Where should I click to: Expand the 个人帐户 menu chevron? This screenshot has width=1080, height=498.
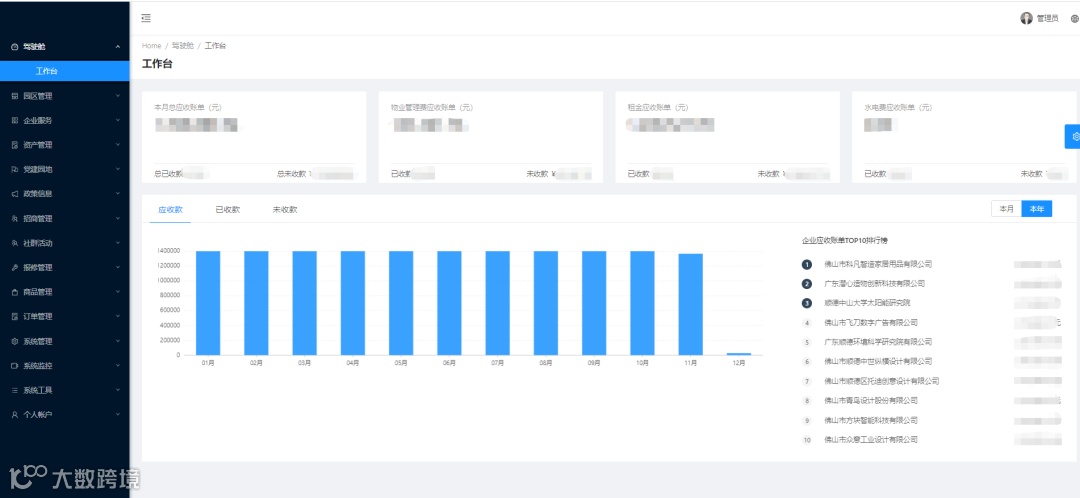(118, 415)
